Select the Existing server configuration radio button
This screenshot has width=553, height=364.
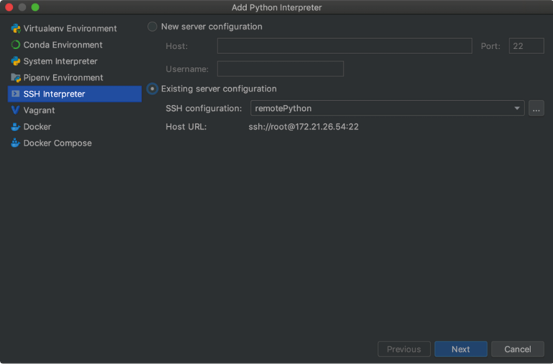(x=152, y=89)
